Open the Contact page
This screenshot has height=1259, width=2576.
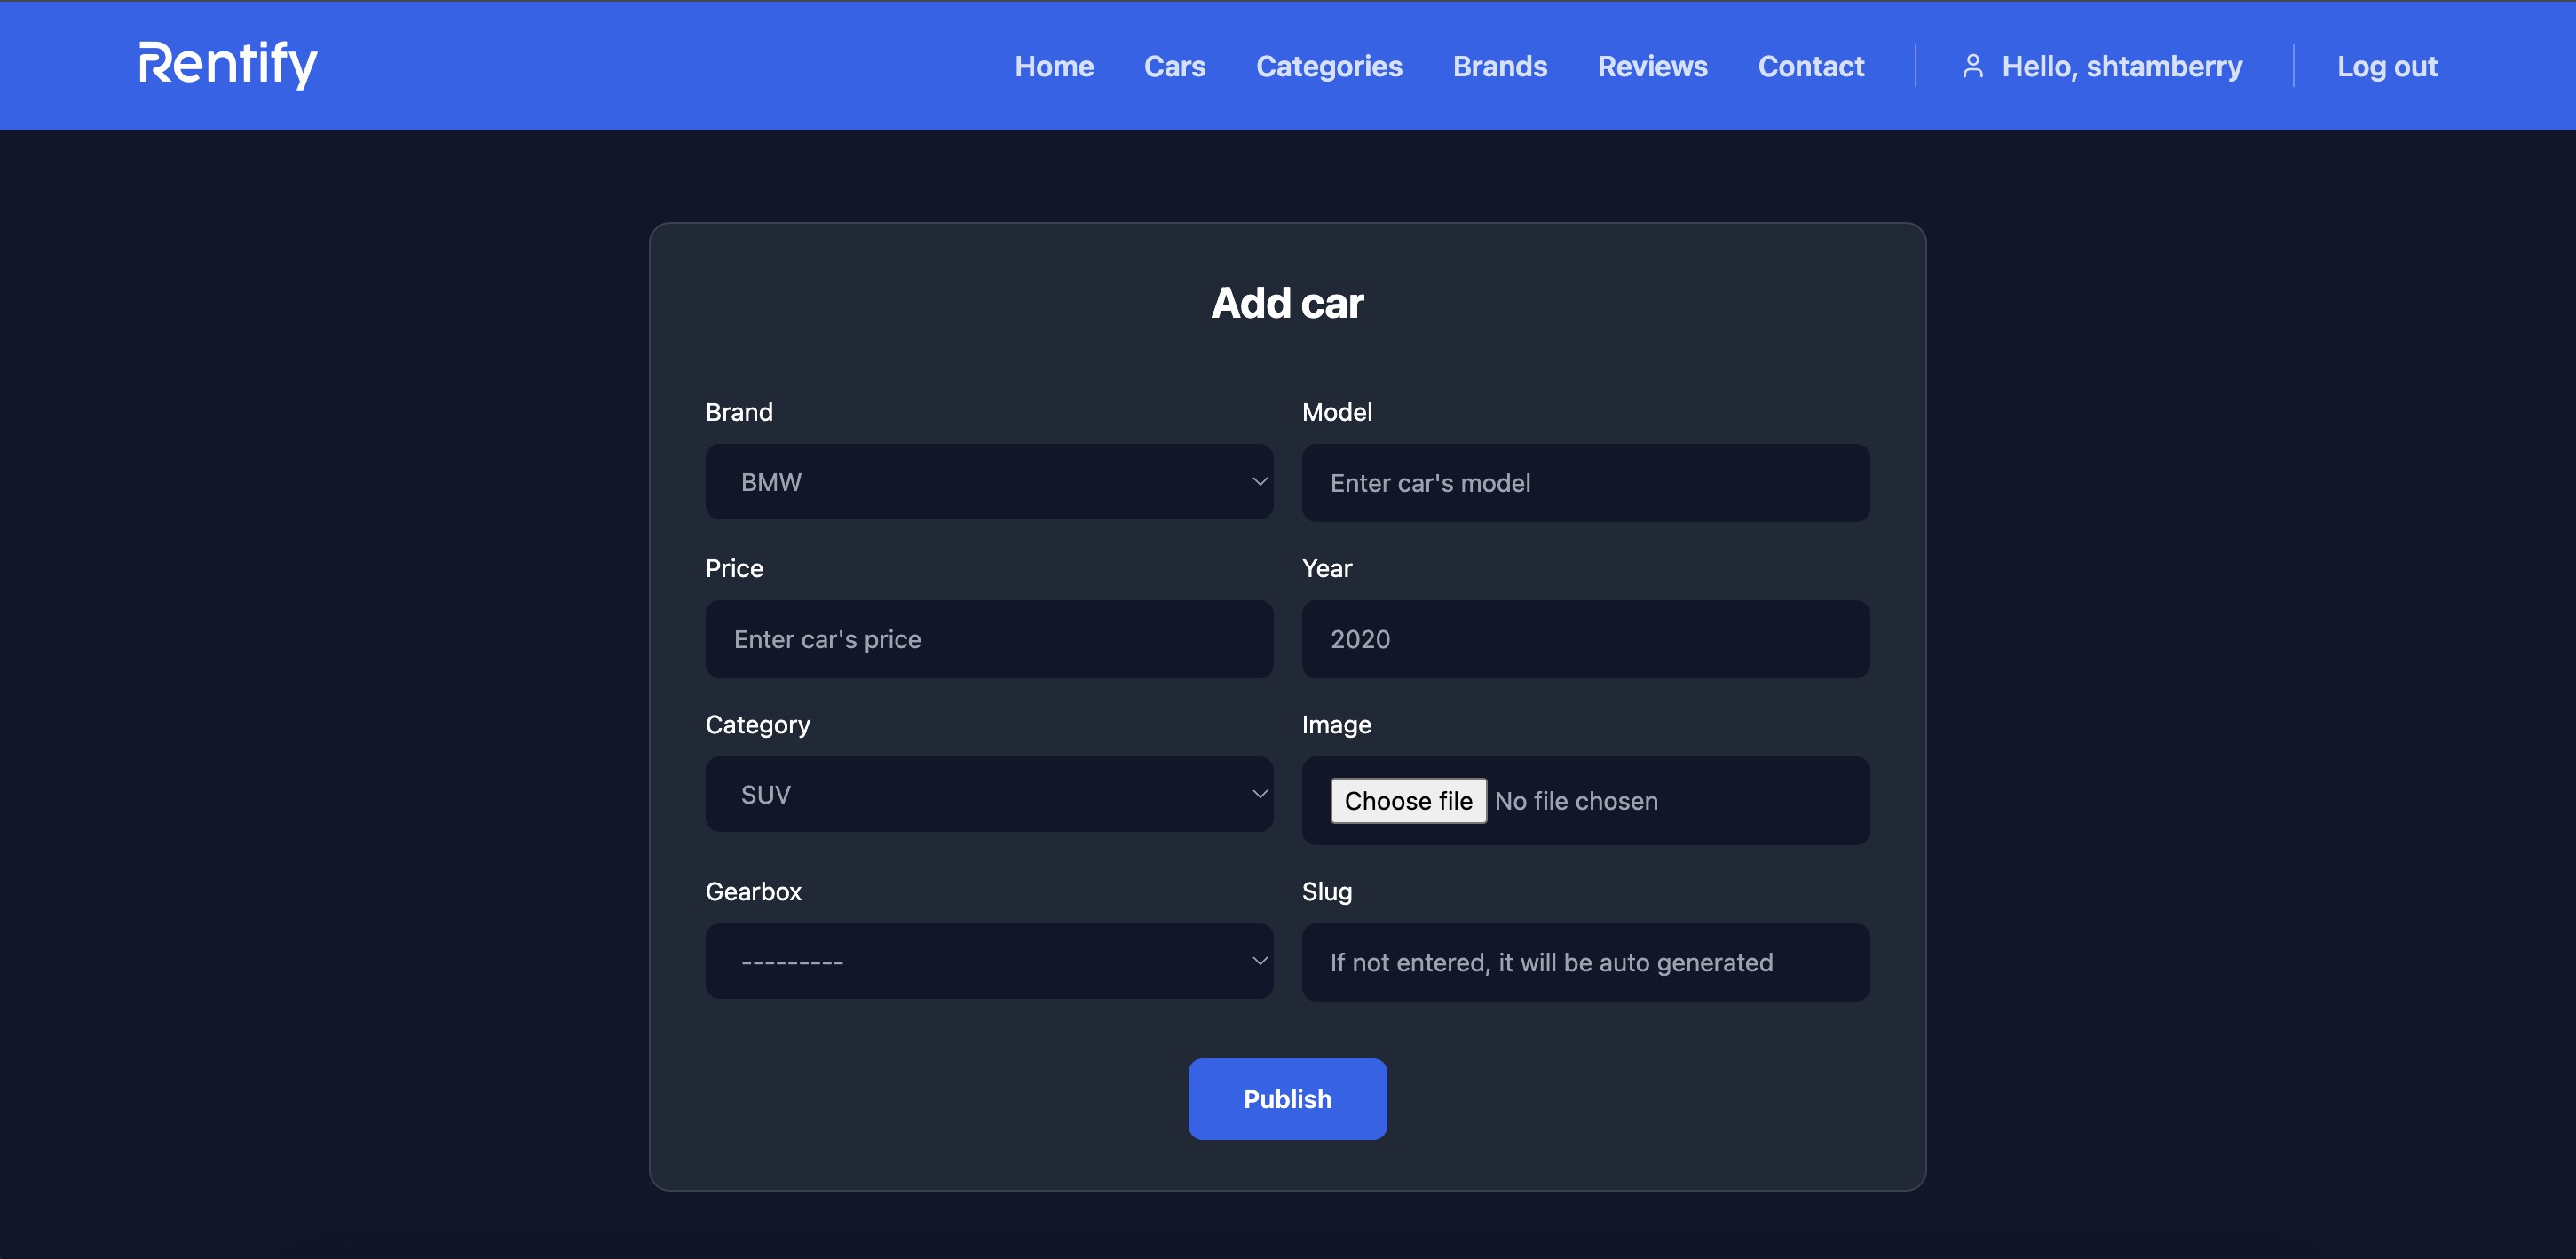(x=1810, y=66)
